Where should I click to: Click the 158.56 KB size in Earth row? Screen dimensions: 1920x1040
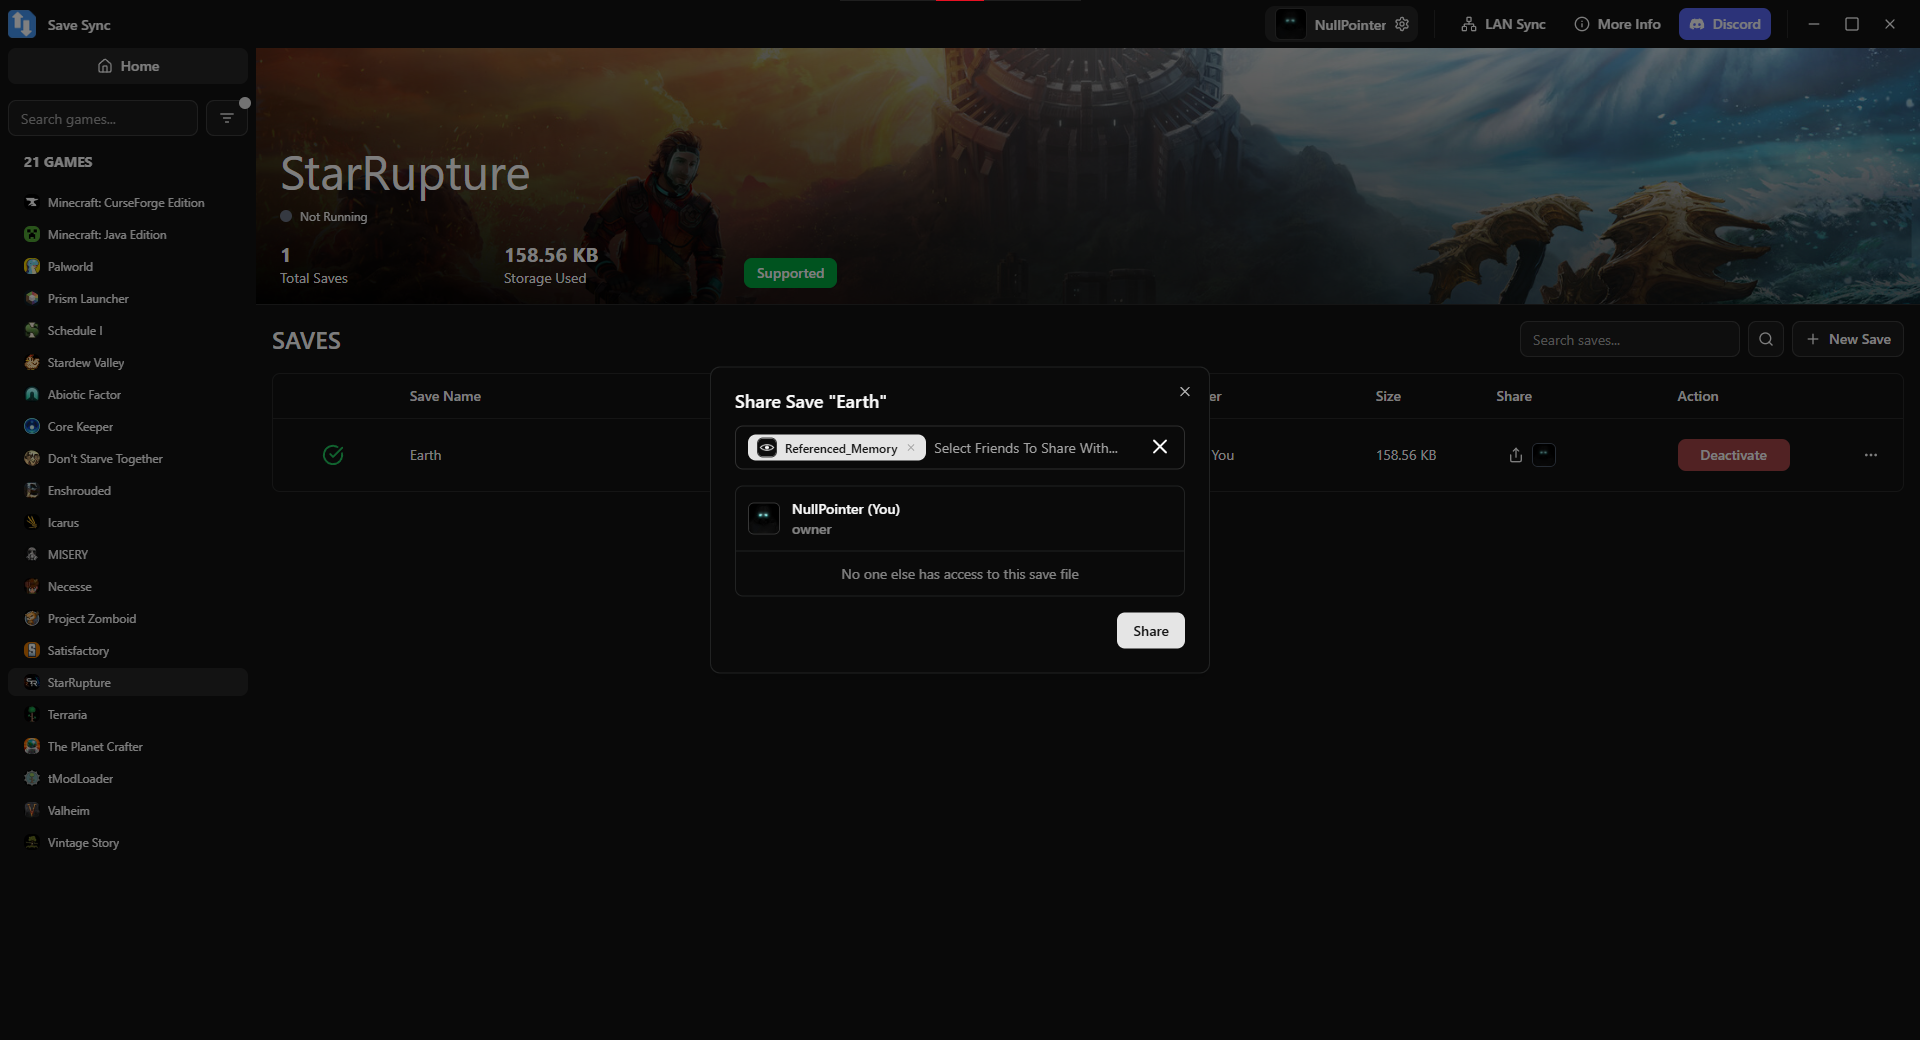tap(1406, 455)
